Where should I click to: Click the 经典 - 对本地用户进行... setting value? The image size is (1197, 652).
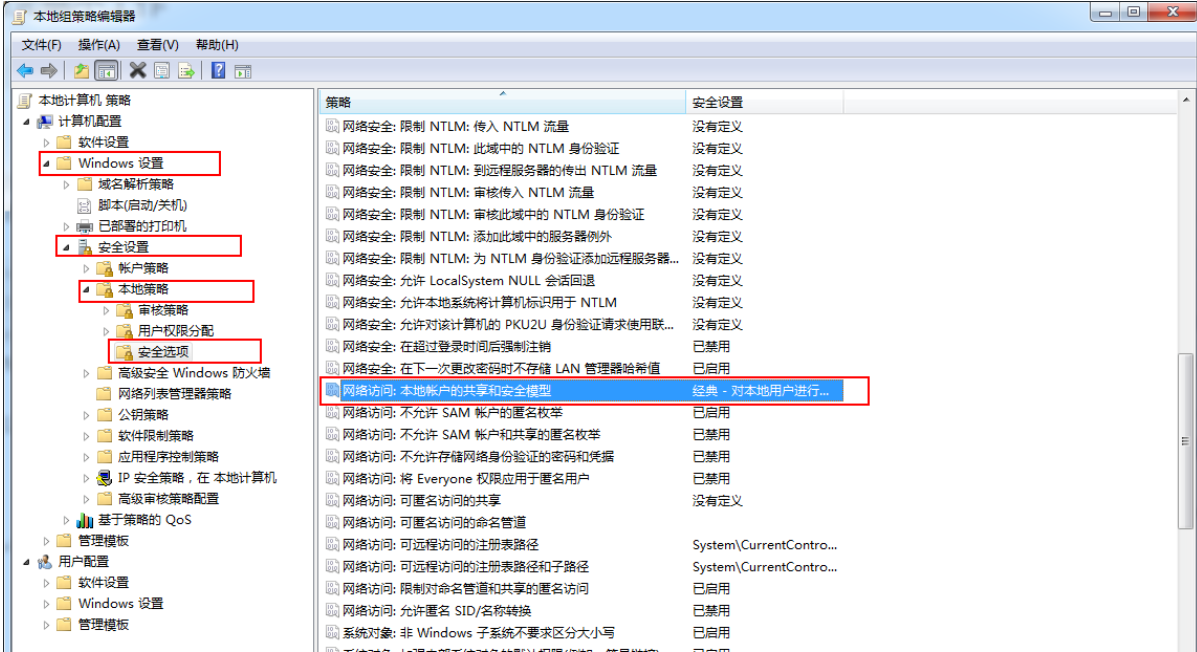pyautogui.click(x=760, y=391)
